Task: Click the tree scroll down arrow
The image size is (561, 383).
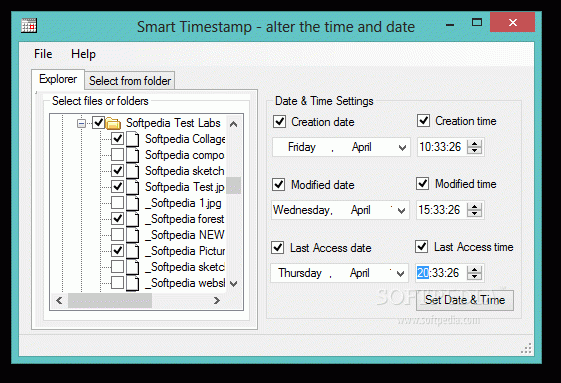Action: (x=234, y=284)
